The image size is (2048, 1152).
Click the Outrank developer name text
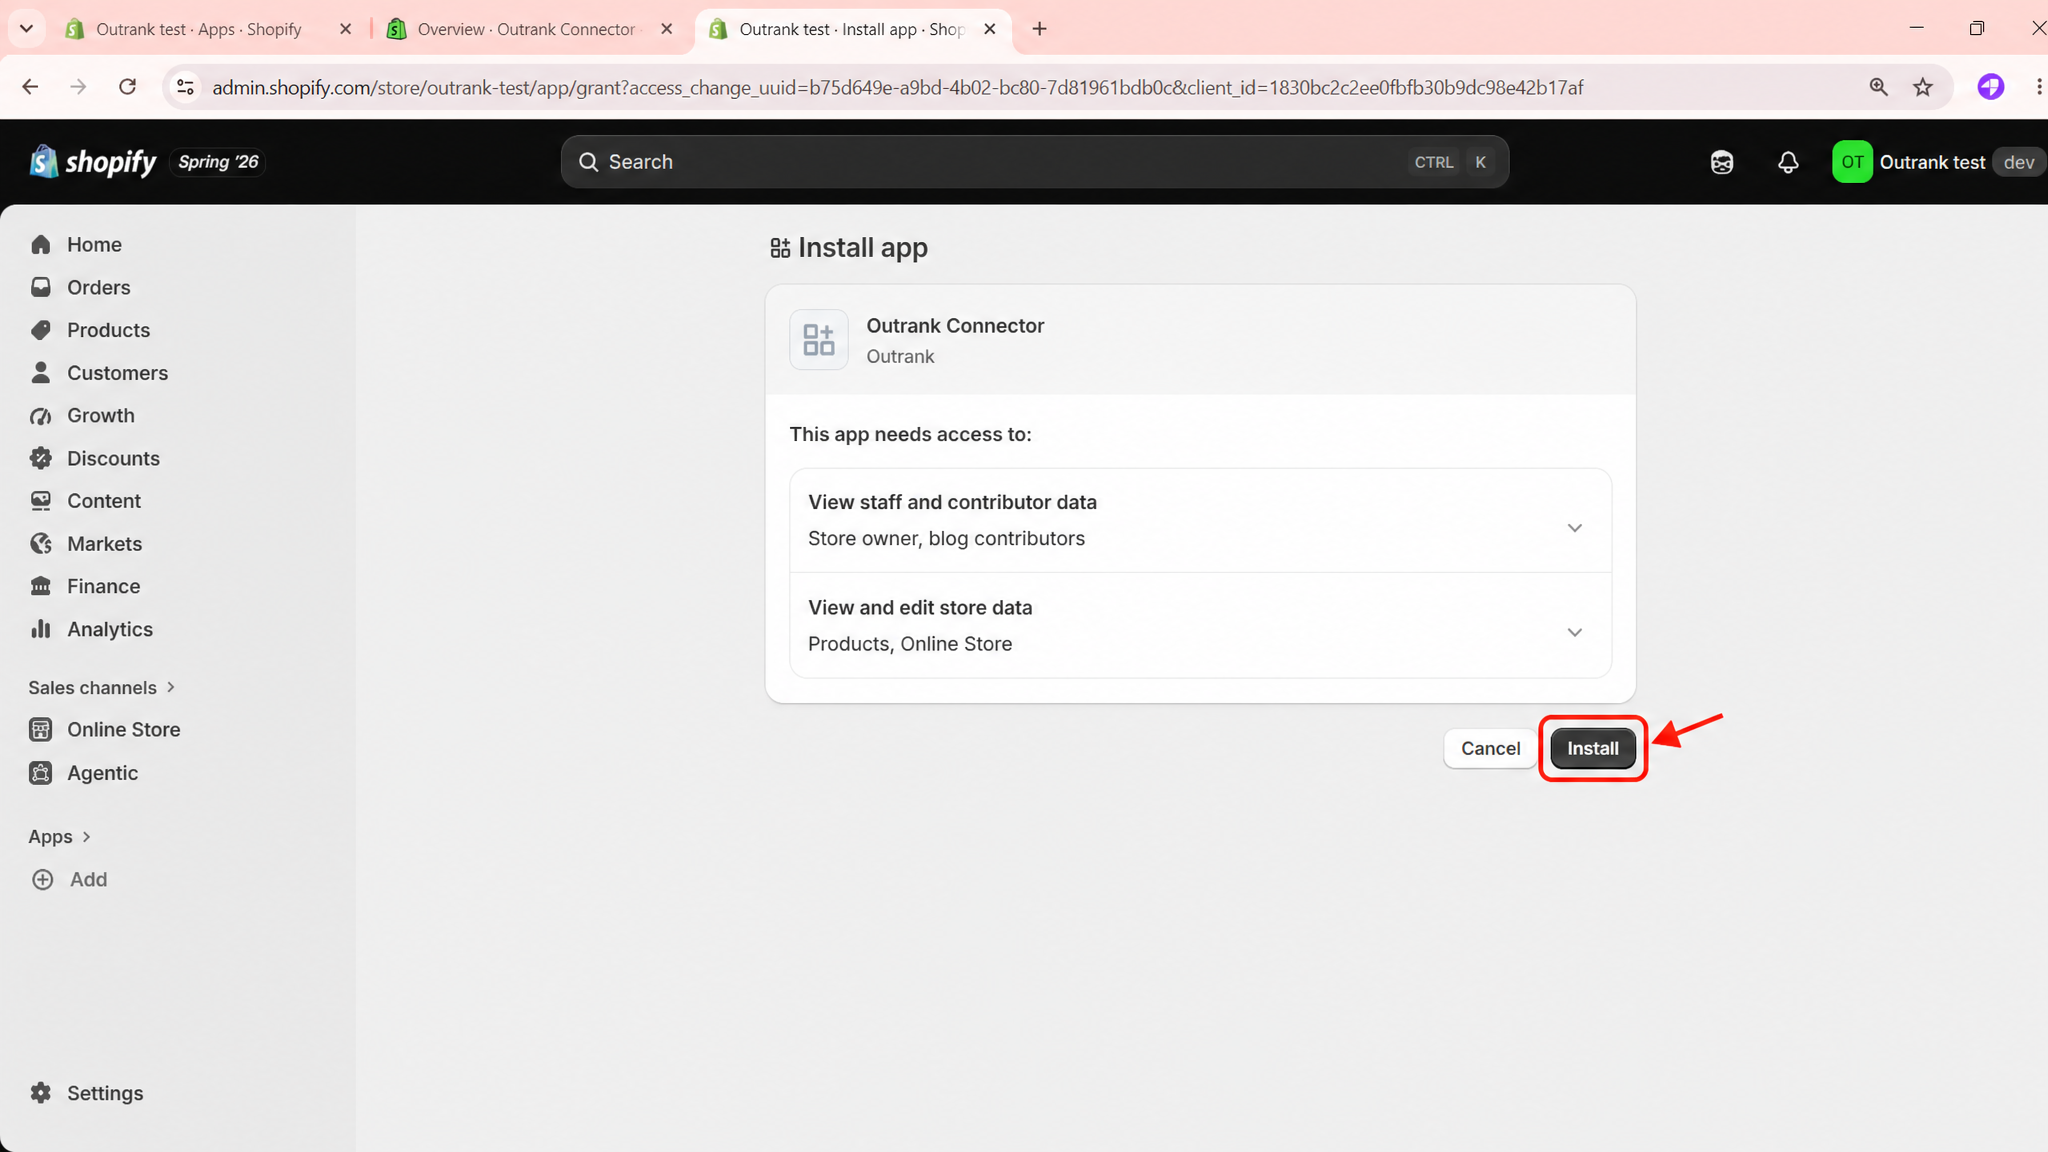click(x=900, y=357)
